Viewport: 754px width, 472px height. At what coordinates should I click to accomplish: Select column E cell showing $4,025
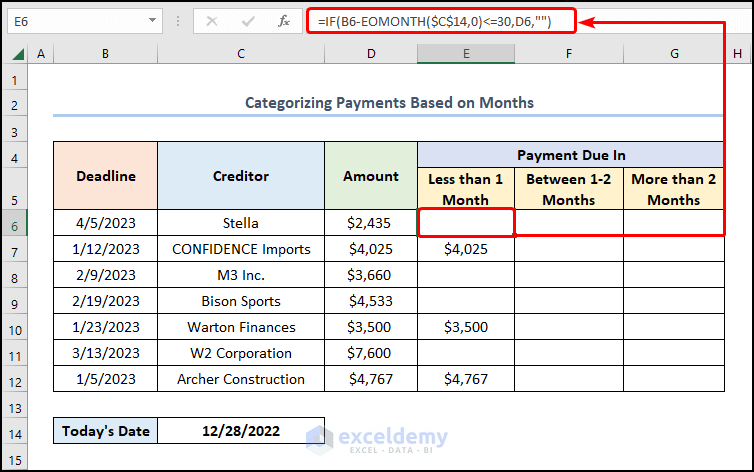tap(466, 248)
